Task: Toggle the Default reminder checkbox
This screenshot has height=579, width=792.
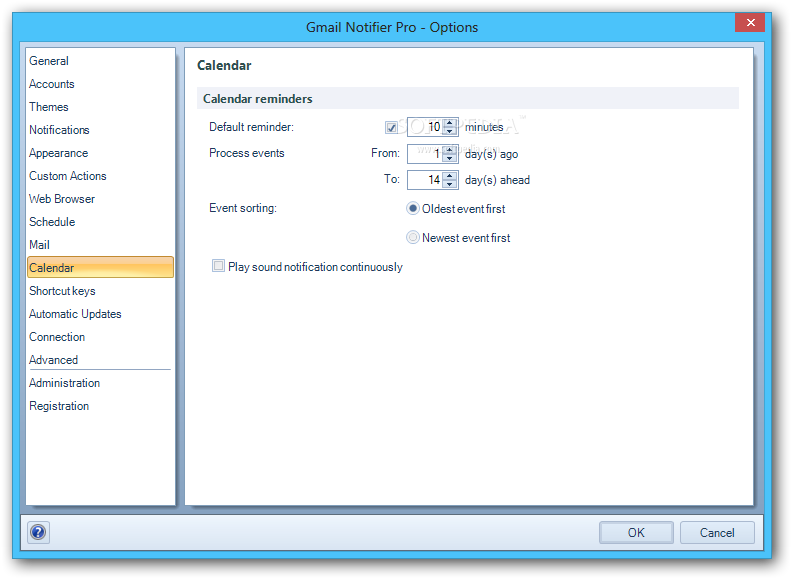Action: pyautogui.click(x=391, y=127)
